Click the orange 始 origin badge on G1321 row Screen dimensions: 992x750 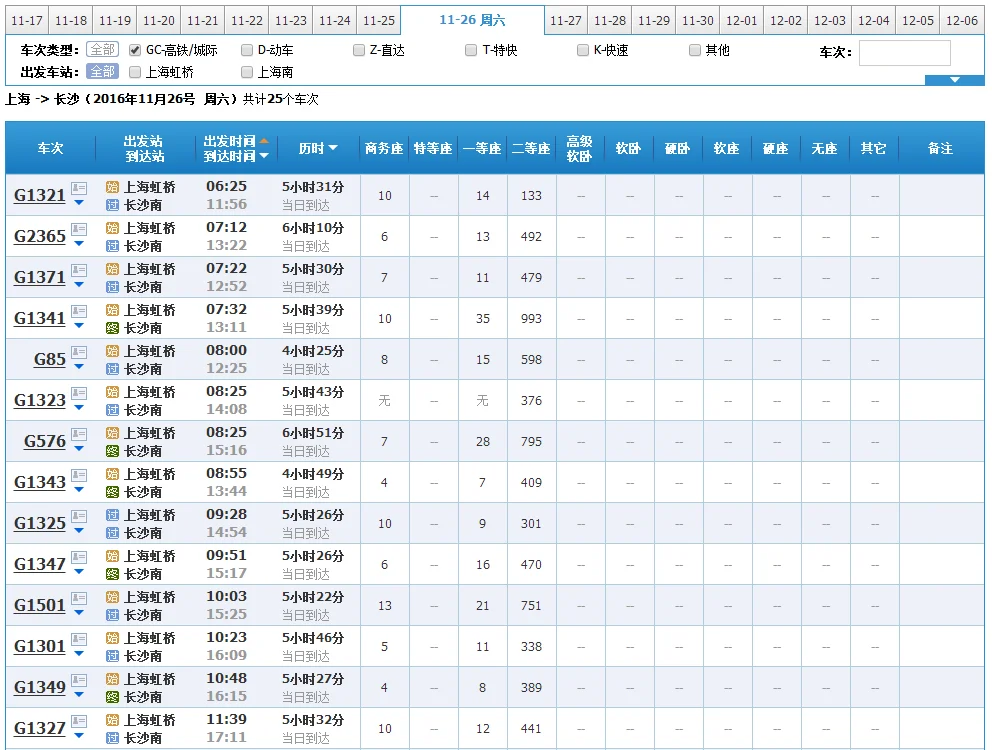[x=113, y=187]
